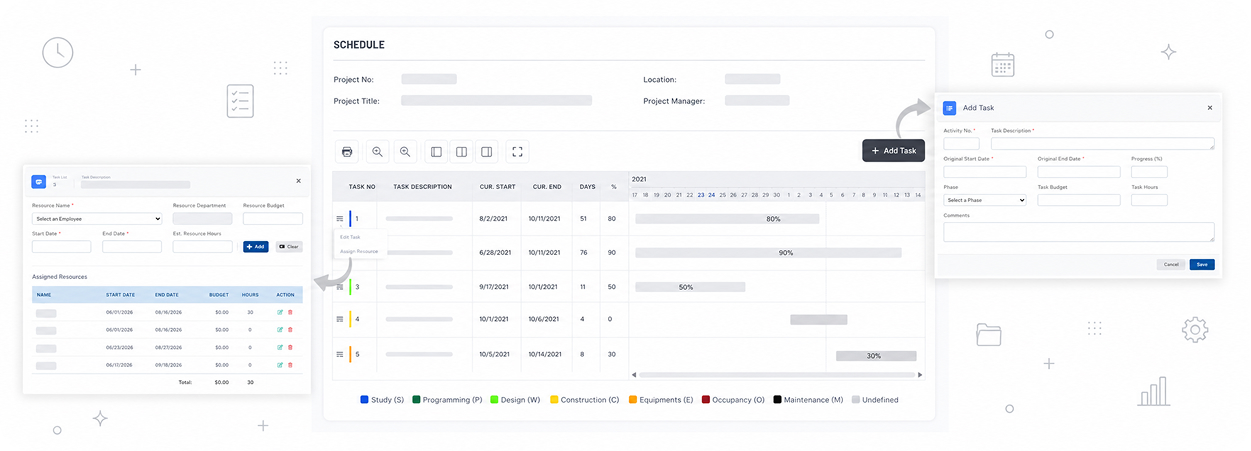This screenshot has width=1251, height=451.
Task: Edit the second assigned resource row
Action: (x=280, y=329)
